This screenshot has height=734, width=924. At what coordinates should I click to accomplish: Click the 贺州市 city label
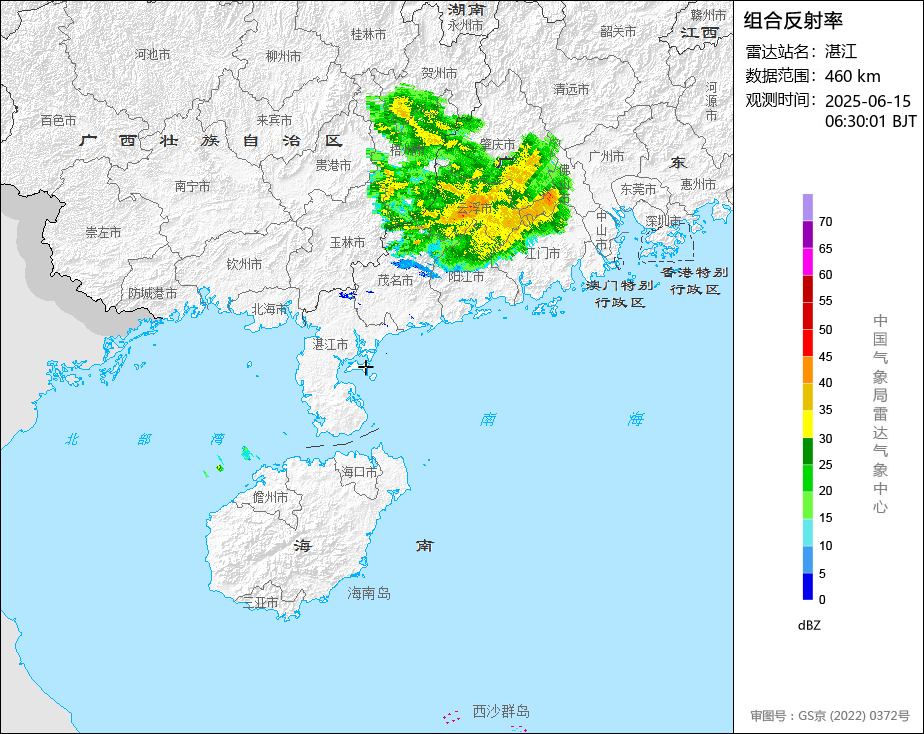[x=439, y=73]
